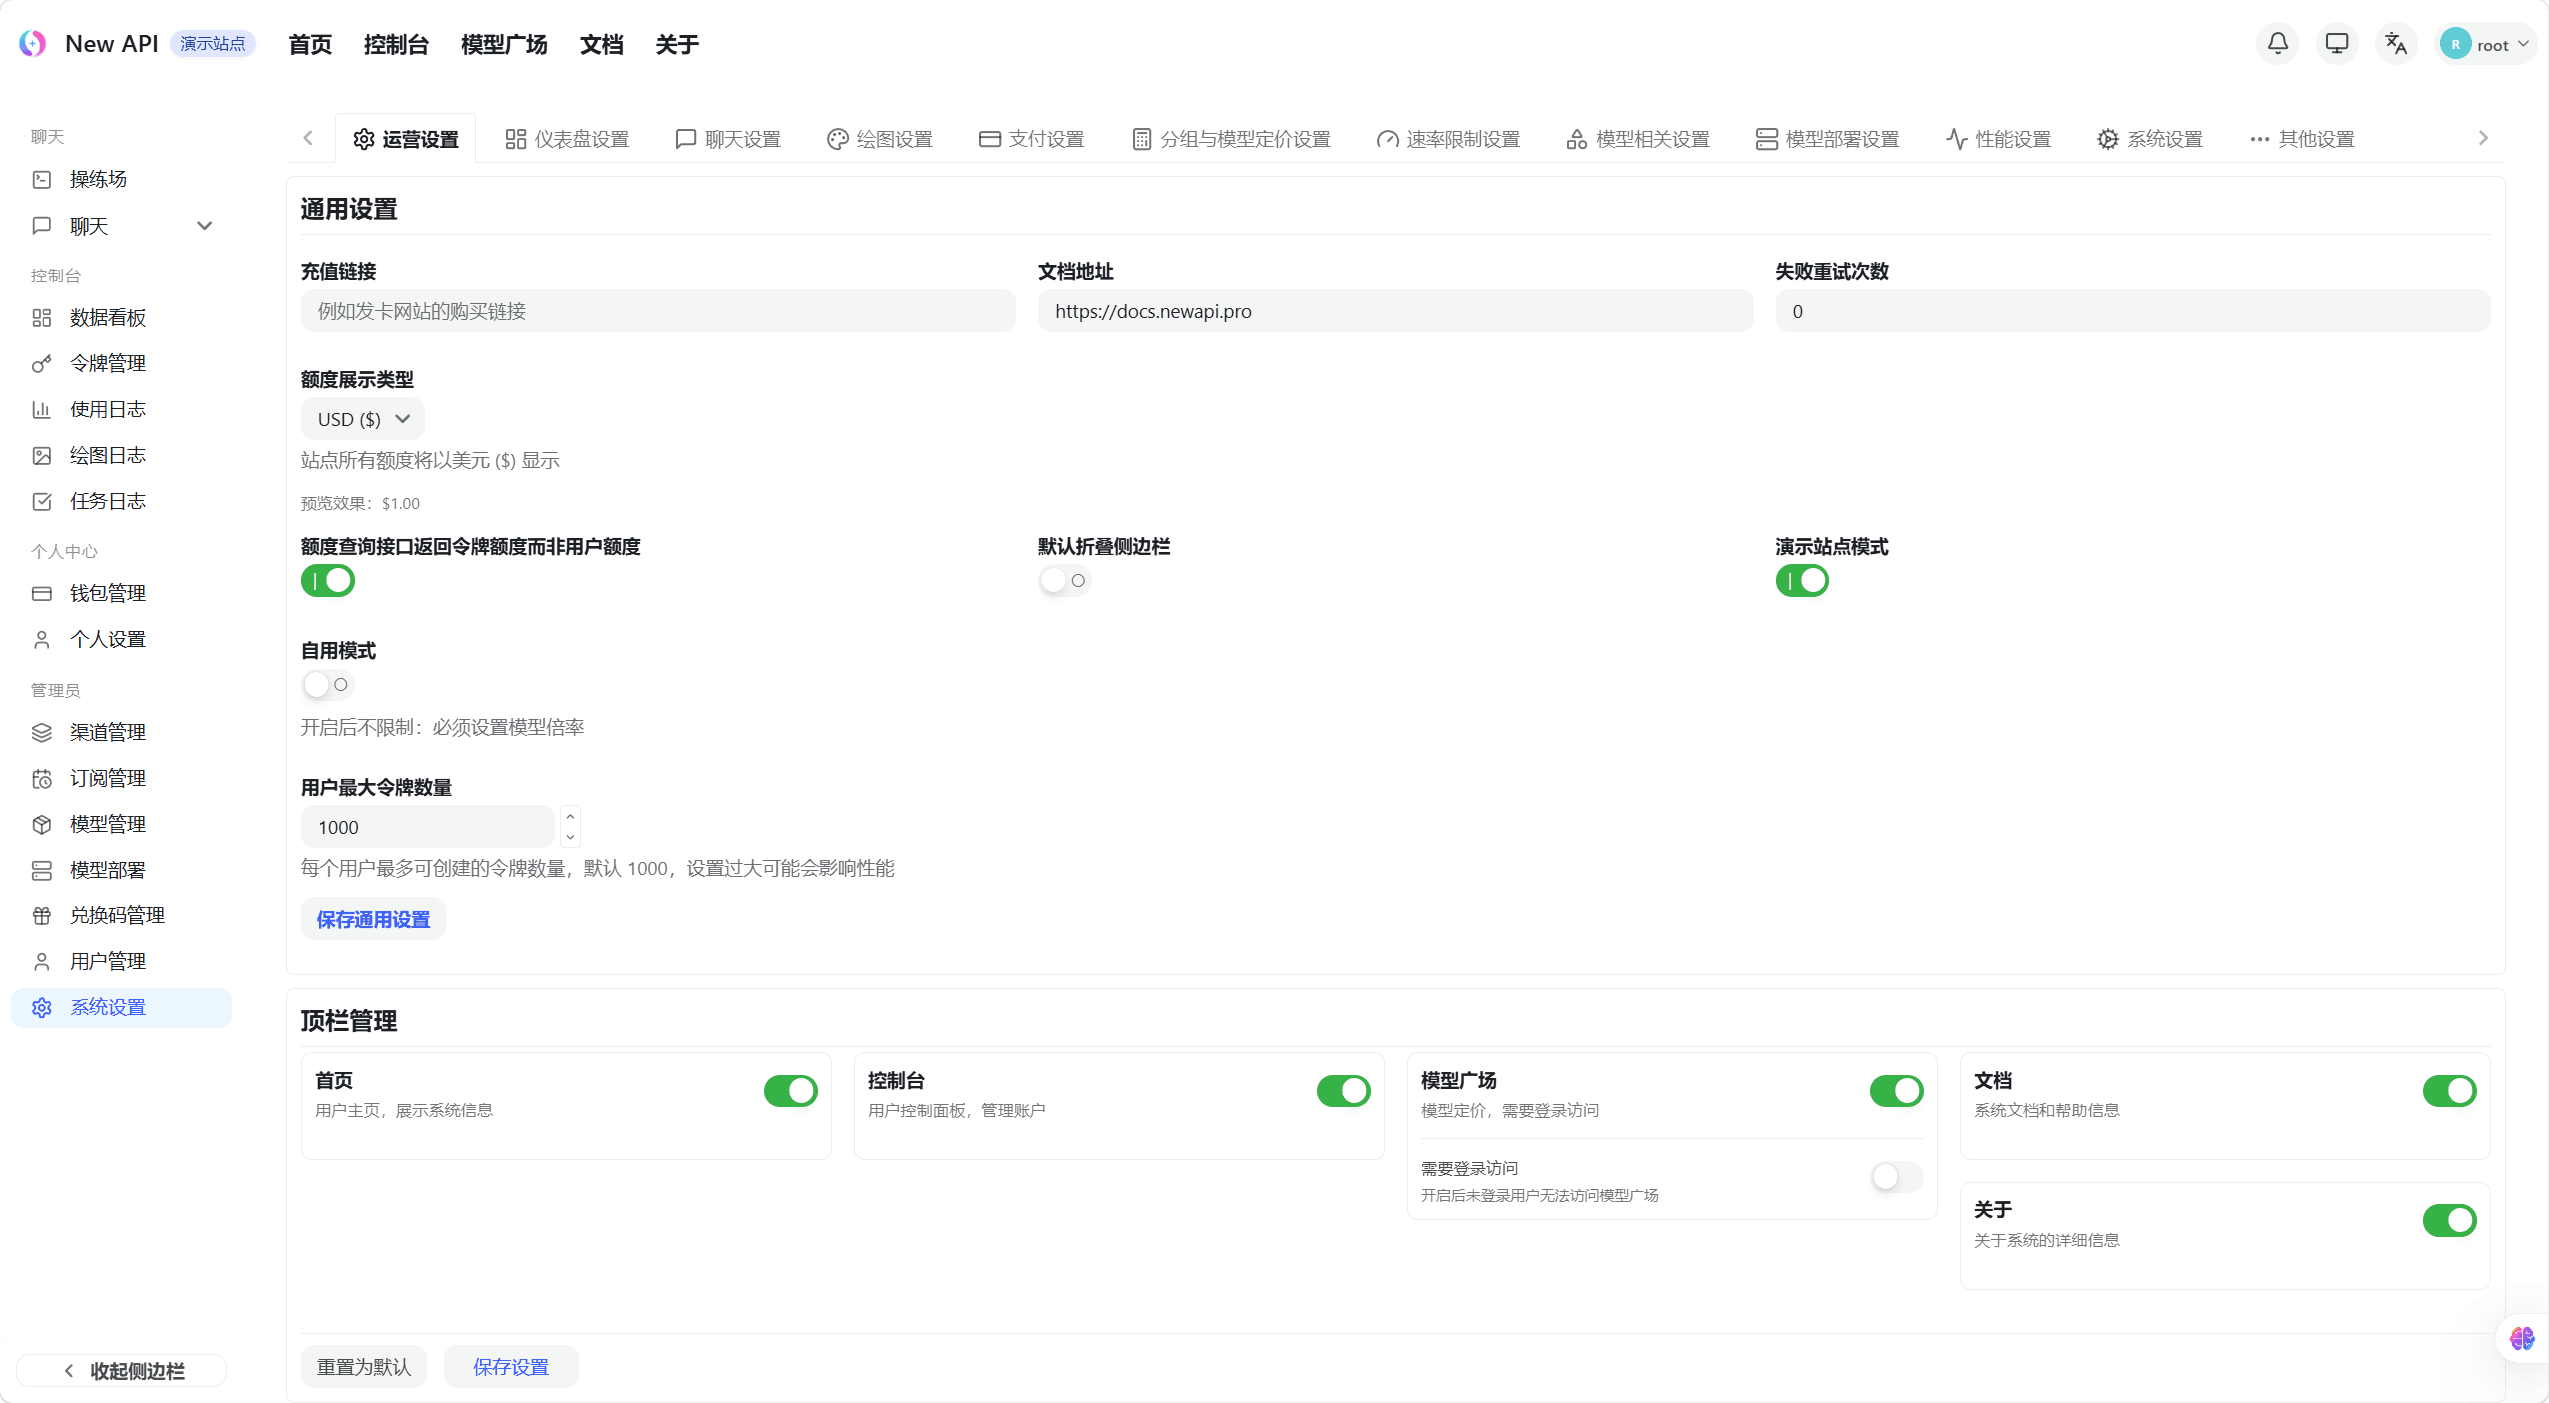Click 保存通用设置 button
The height and width of the screenshot is (1403, 2549).
[371, 918]
